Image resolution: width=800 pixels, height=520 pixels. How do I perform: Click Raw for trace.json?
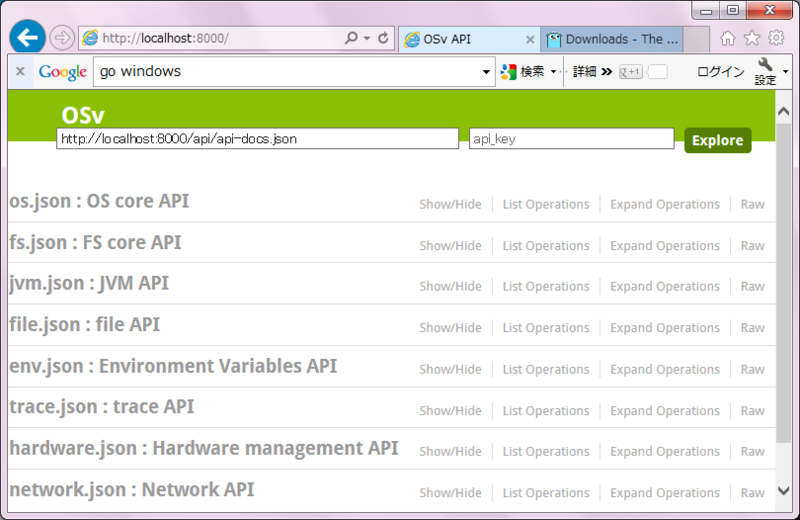coord(753,410)
